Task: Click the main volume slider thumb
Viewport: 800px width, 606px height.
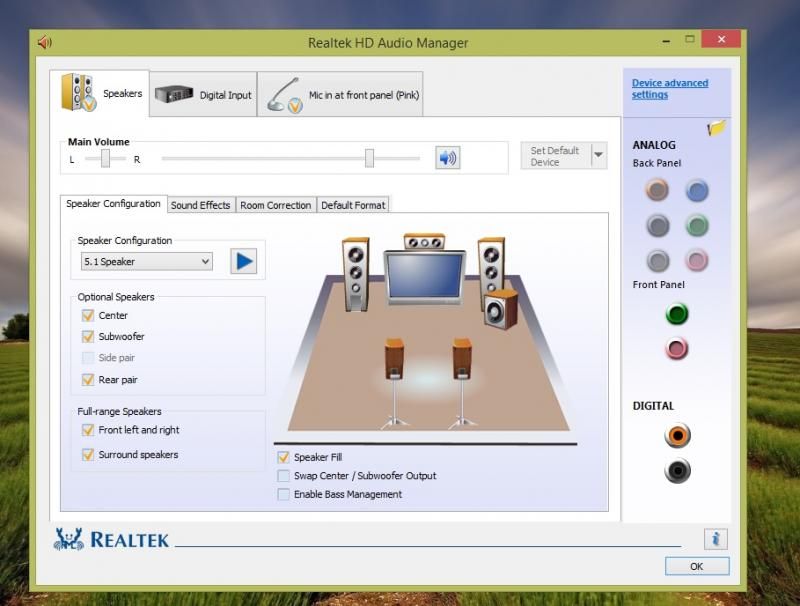Action: coord(369,158)
